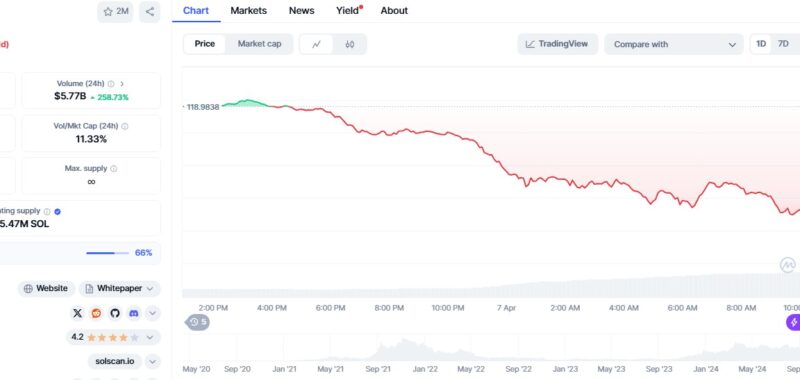800x380 pixels.
Task: Open the Compare with dropdown
Action: point(673,44)
